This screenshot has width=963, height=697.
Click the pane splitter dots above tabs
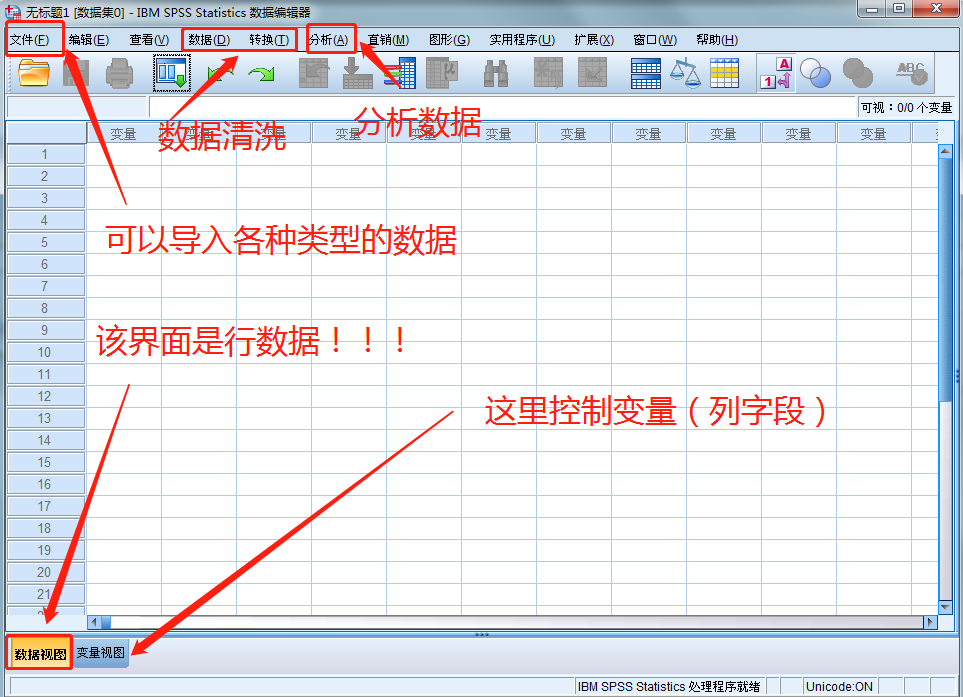[x=482, y=634]
